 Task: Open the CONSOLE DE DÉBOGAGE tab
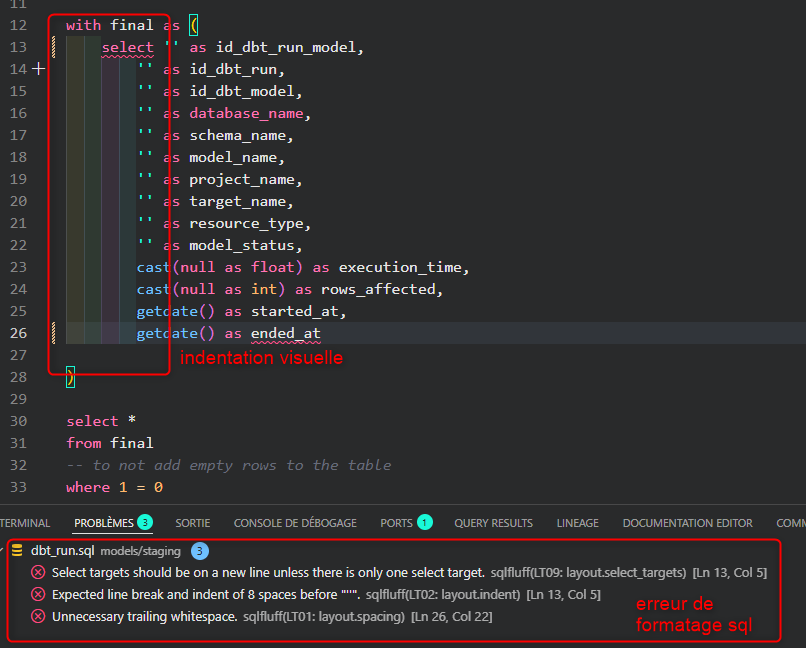(x=295, y=523)
